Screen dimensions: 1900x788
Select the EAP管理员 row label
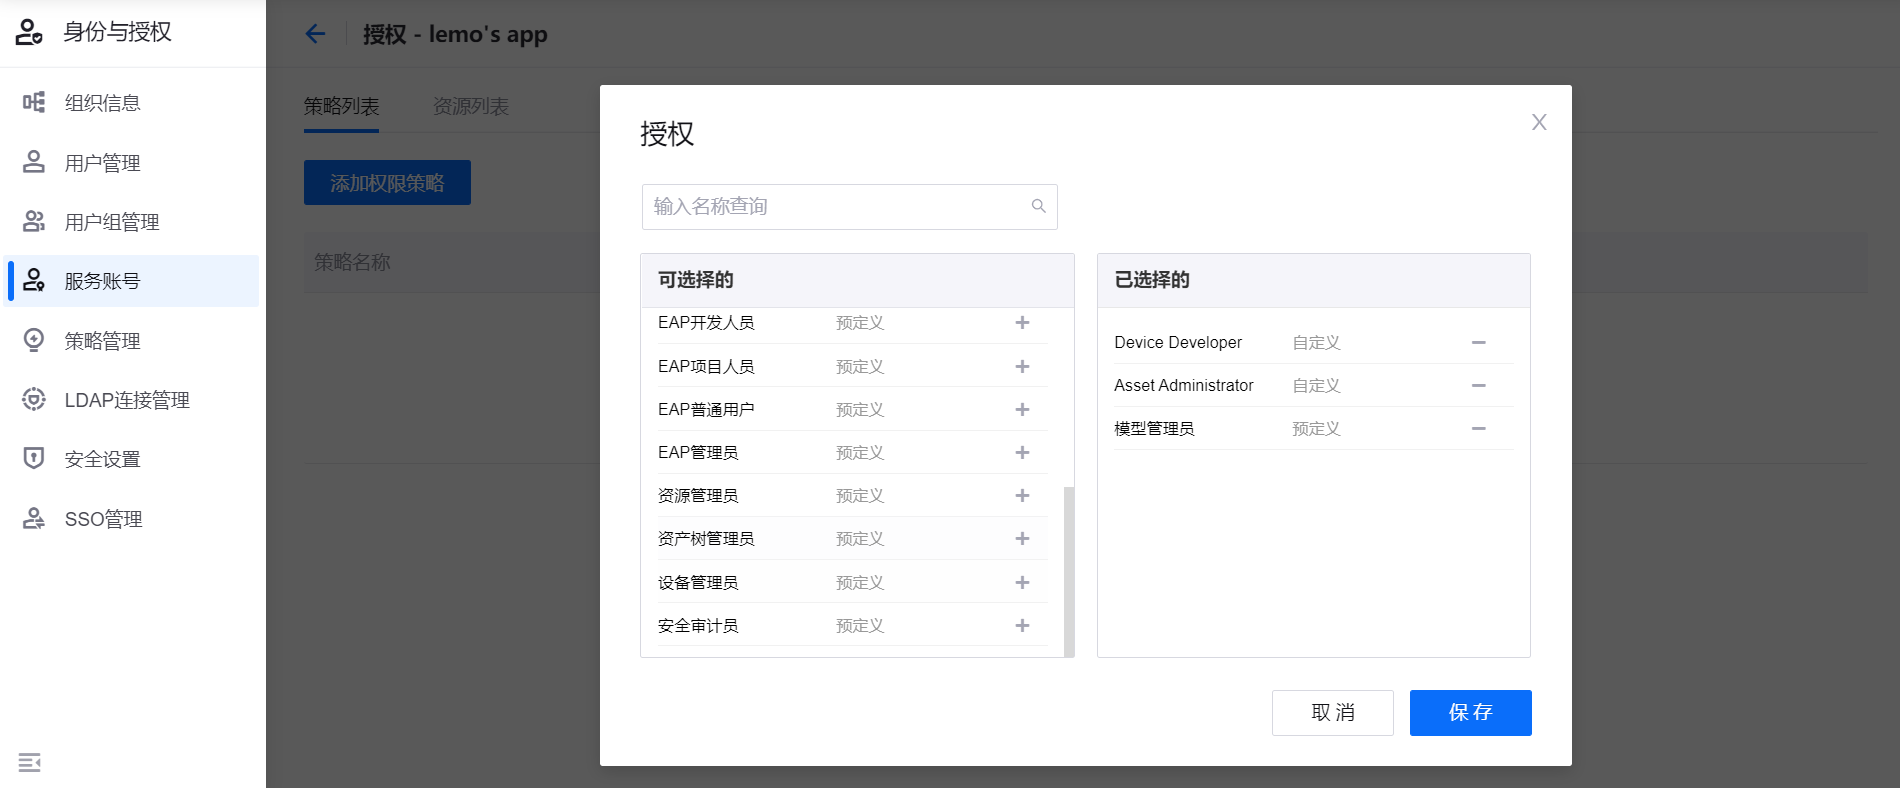pos(698,453)
